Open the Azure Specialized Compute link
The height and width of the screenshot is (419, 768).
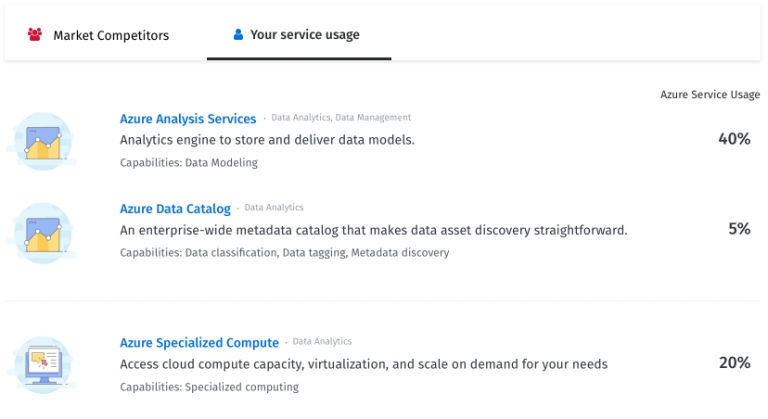(x=199, y=343)
